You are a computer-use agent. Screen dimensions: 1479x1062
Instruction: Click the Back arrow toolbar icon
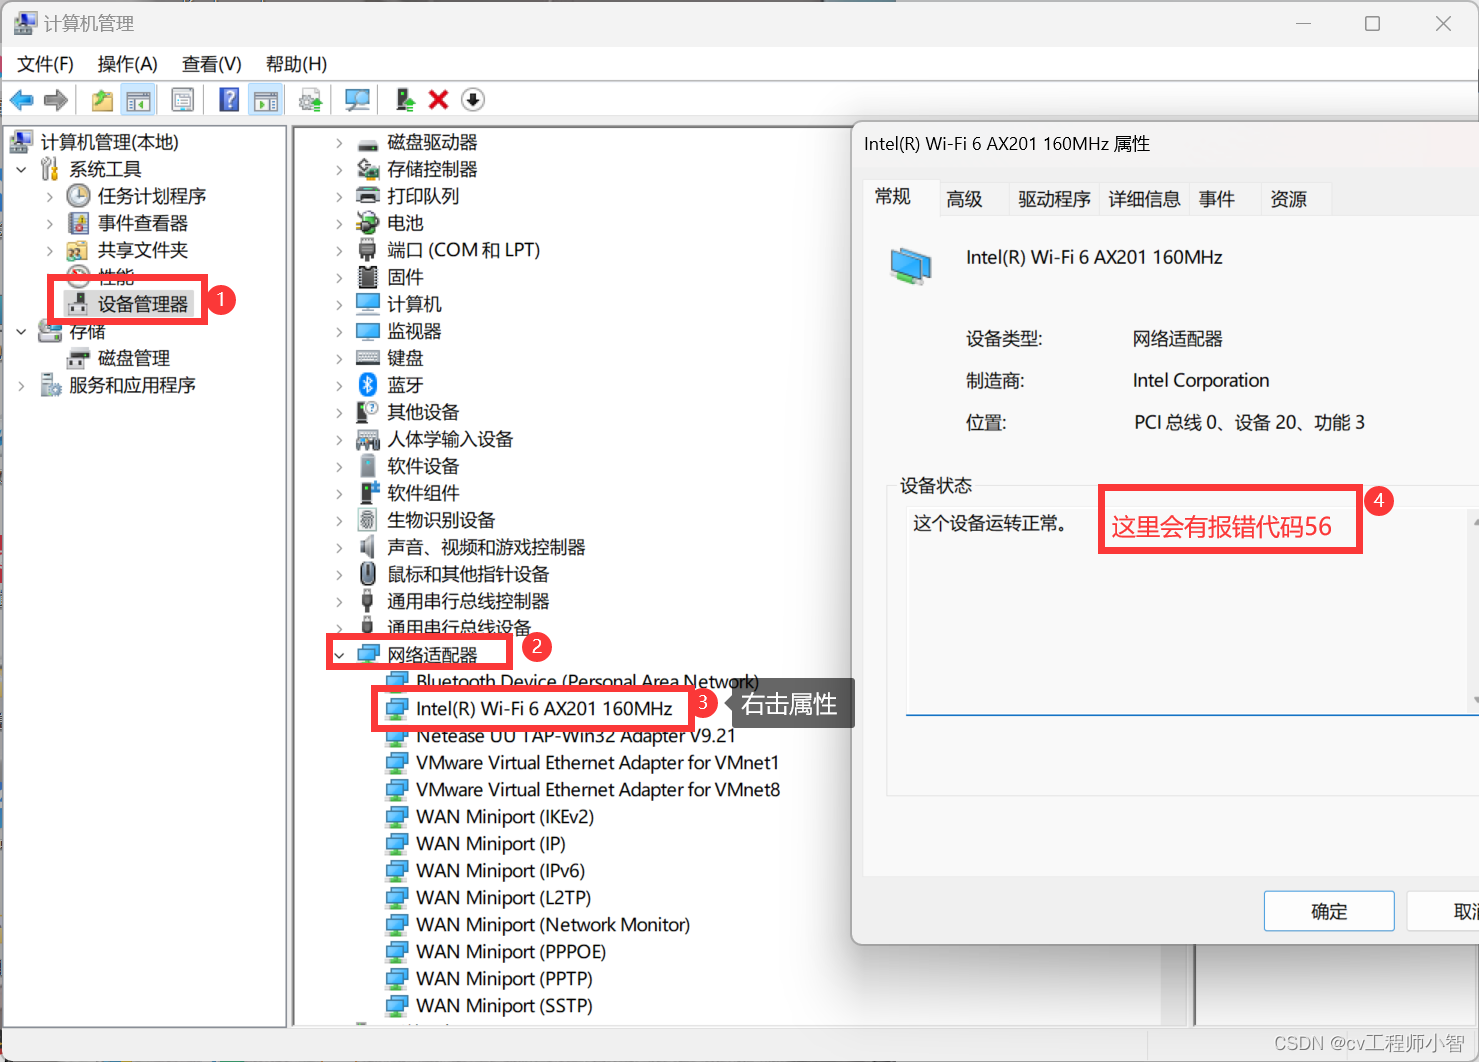22,100
